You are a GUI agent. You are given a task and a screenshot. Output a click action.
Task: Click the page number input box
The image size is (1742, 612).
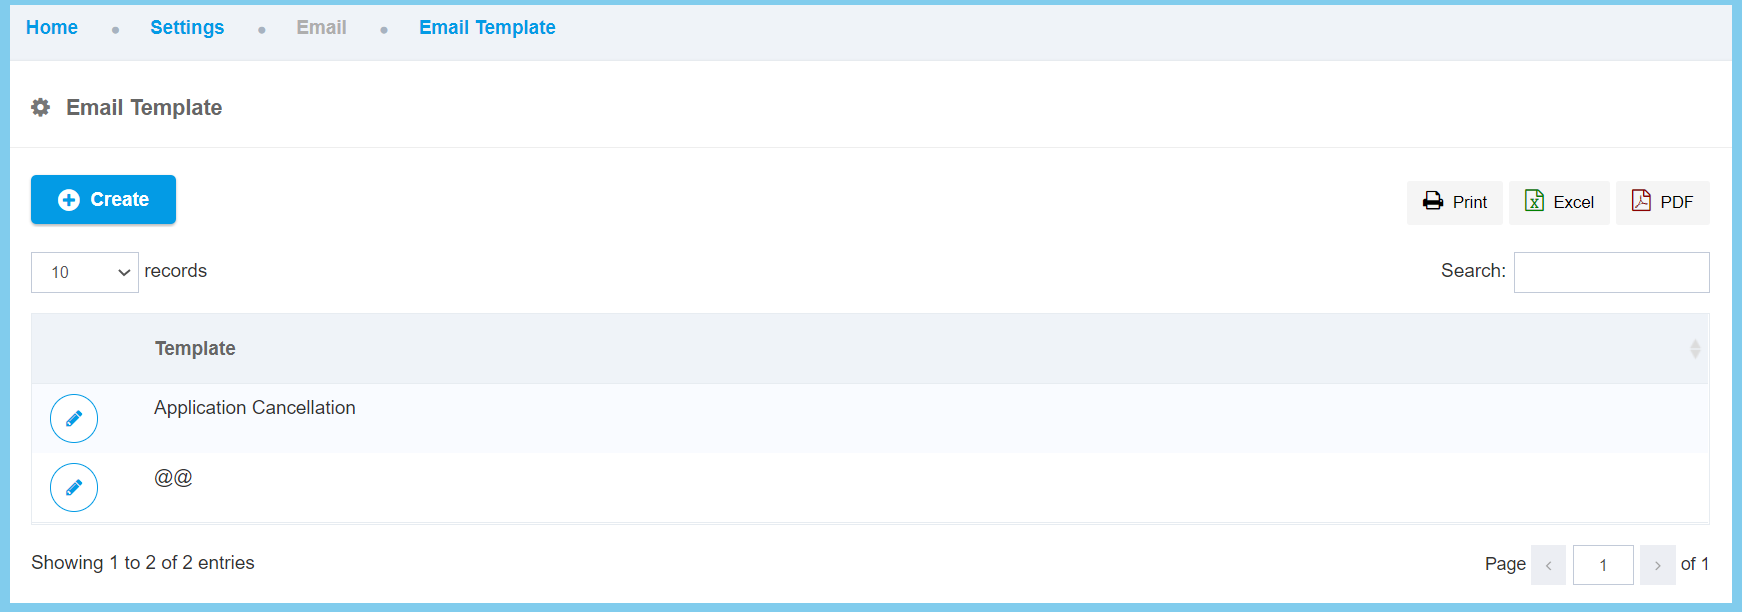point(1603,565)
